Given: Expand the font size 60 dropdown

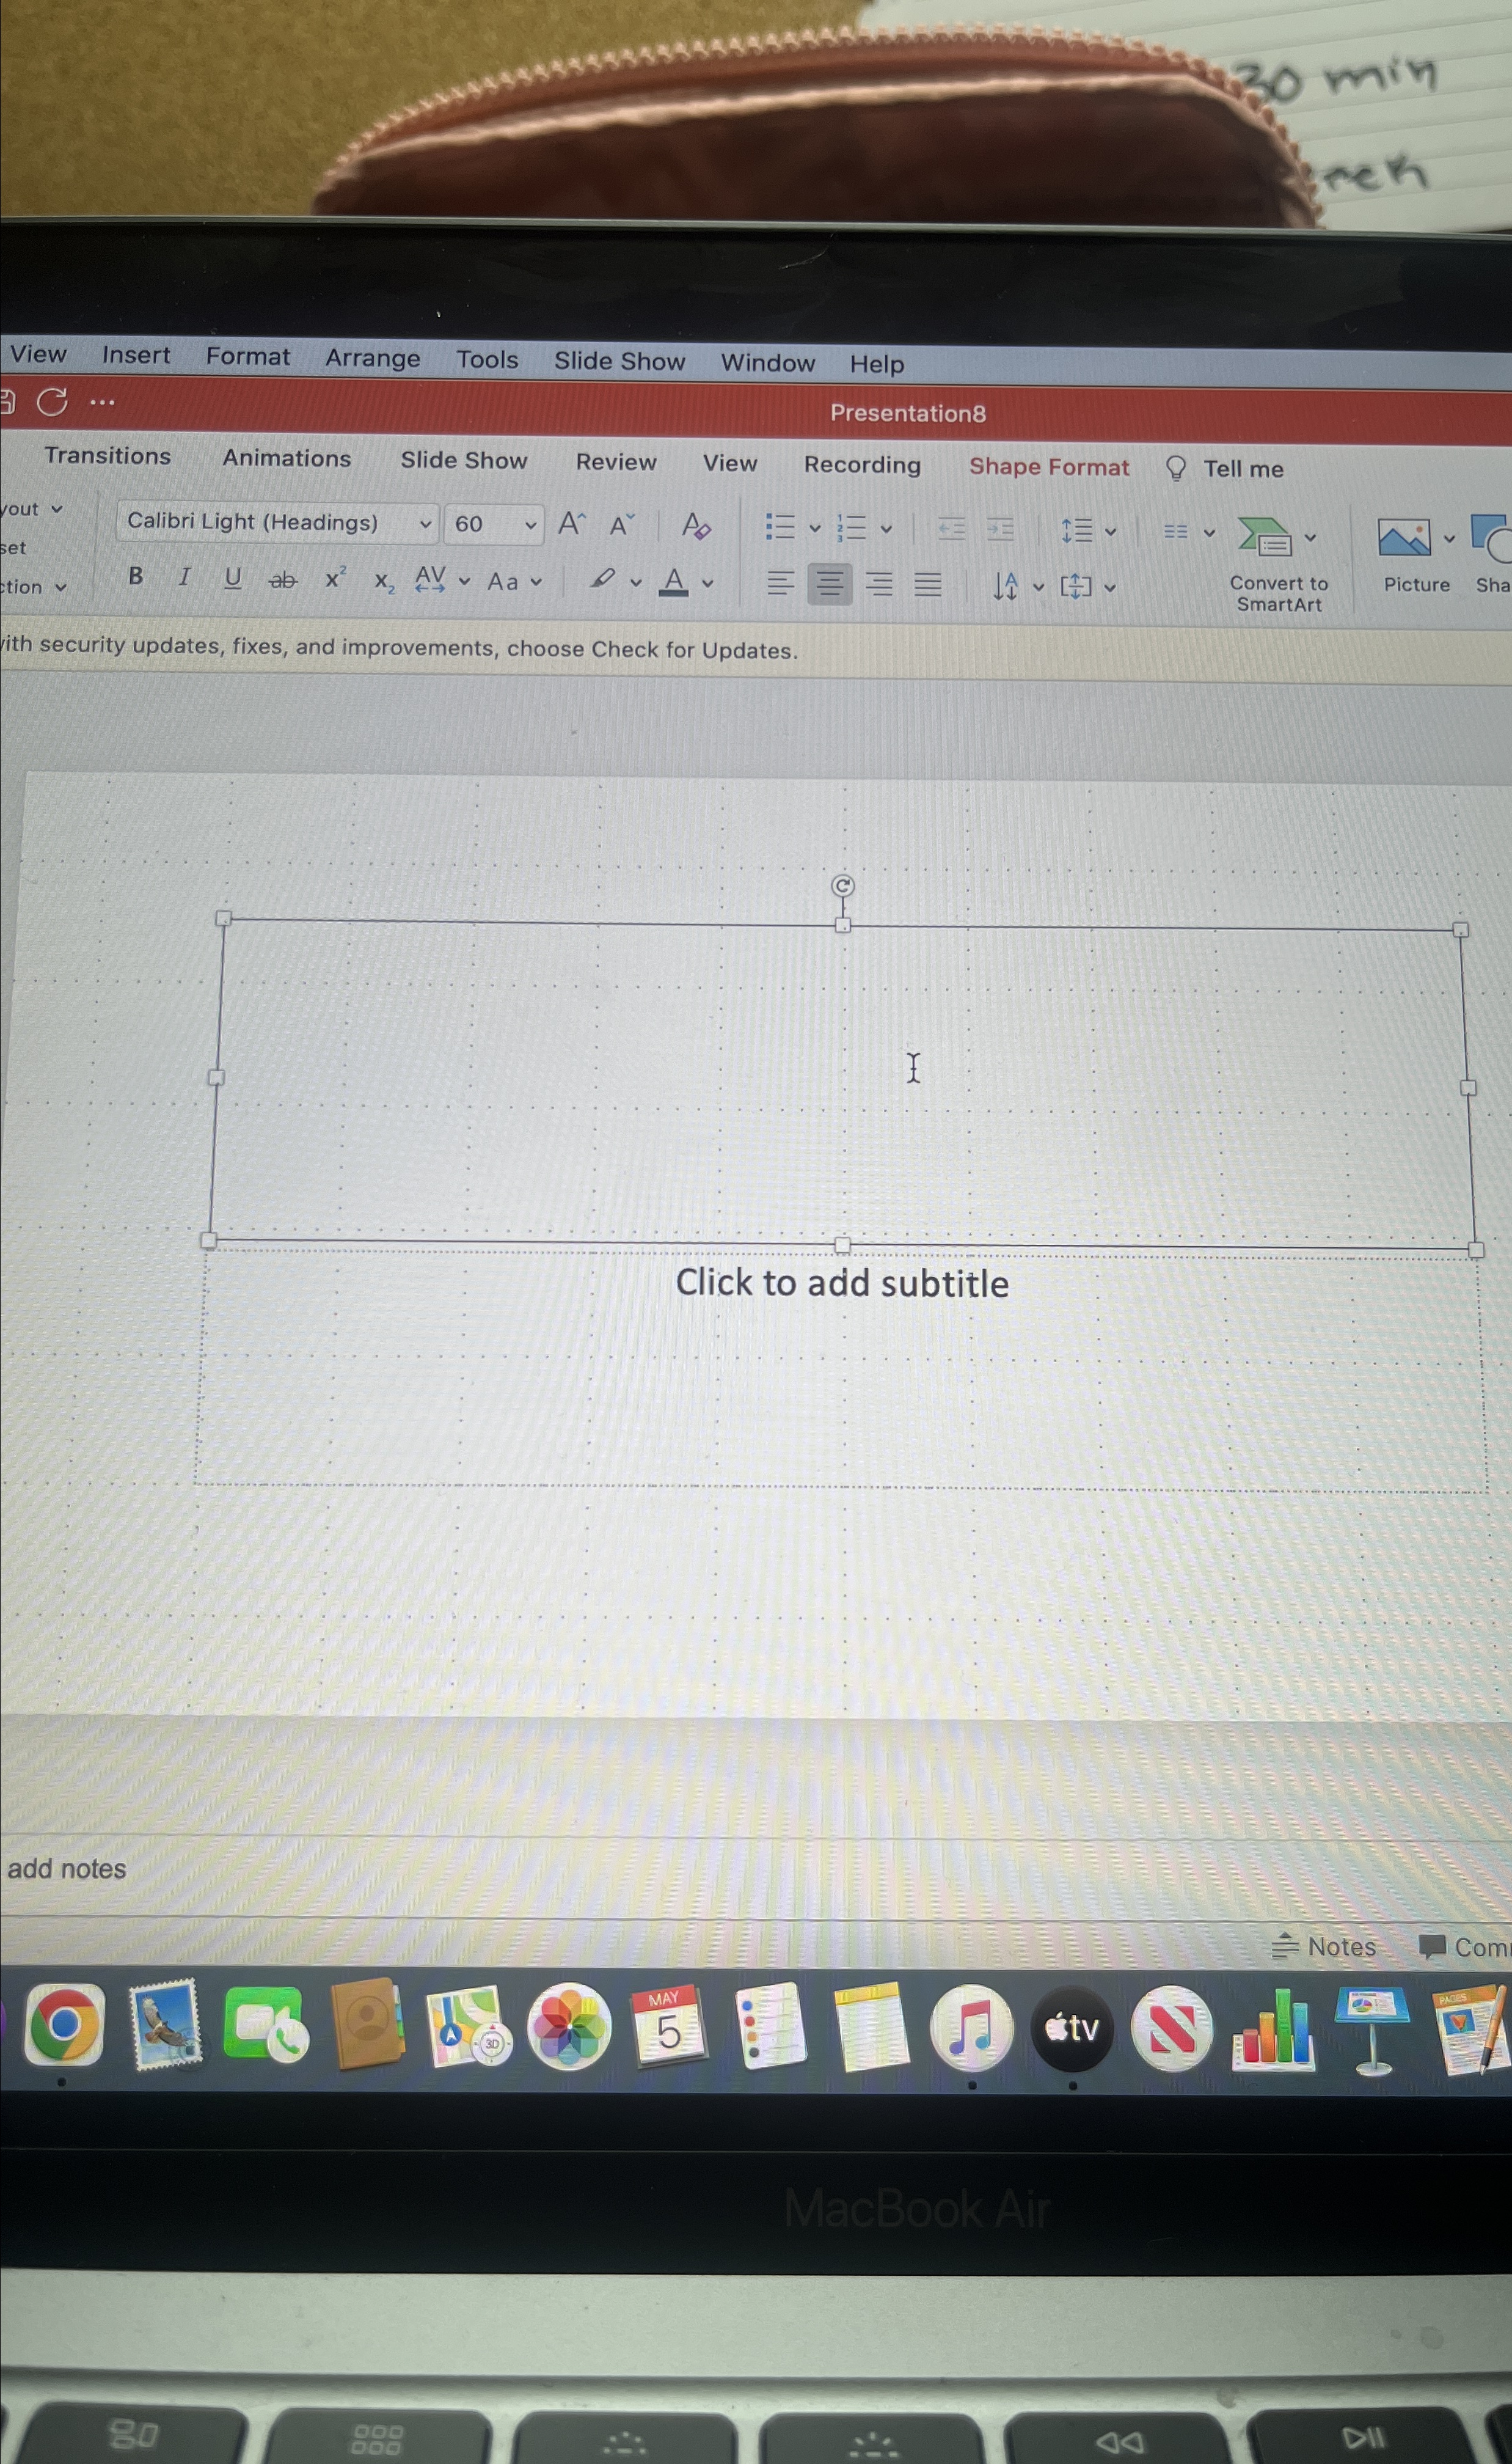Looking at the screenshot, I should [x=530, y=524].
